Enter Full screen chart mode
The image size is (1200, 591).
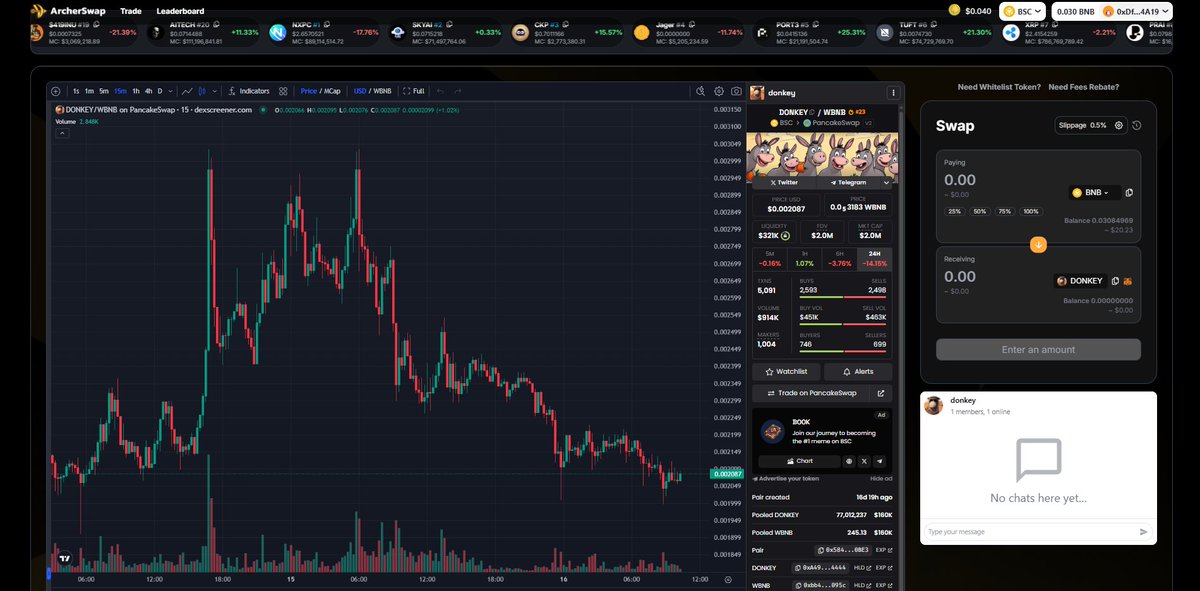[414, 91]
